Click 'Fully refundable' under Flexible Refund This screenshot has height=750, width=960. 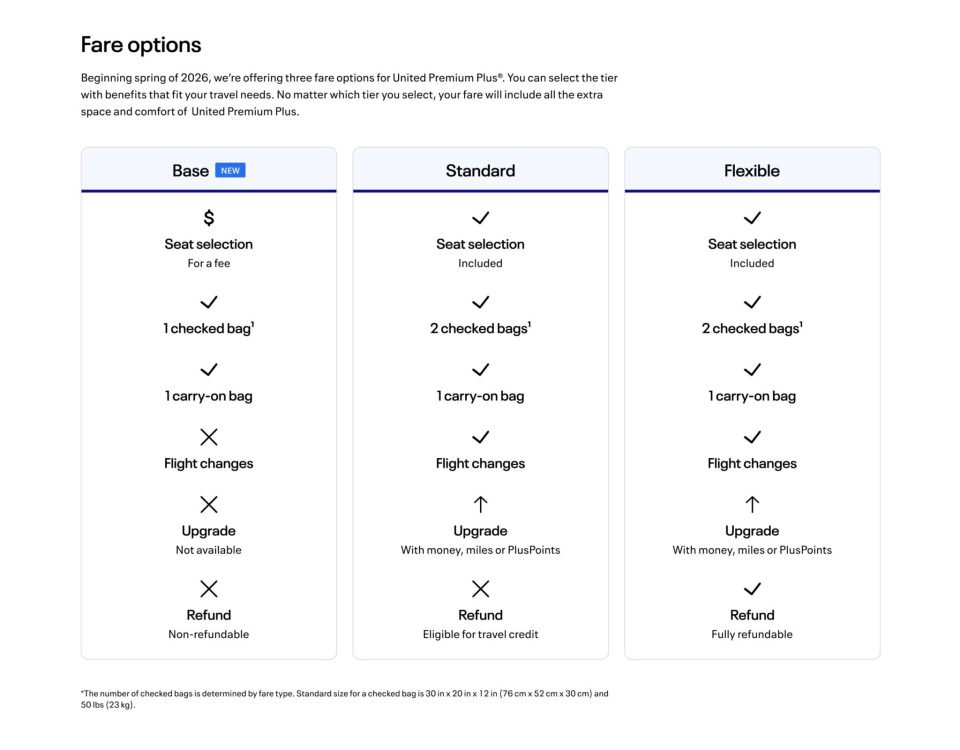click(752, 634)
